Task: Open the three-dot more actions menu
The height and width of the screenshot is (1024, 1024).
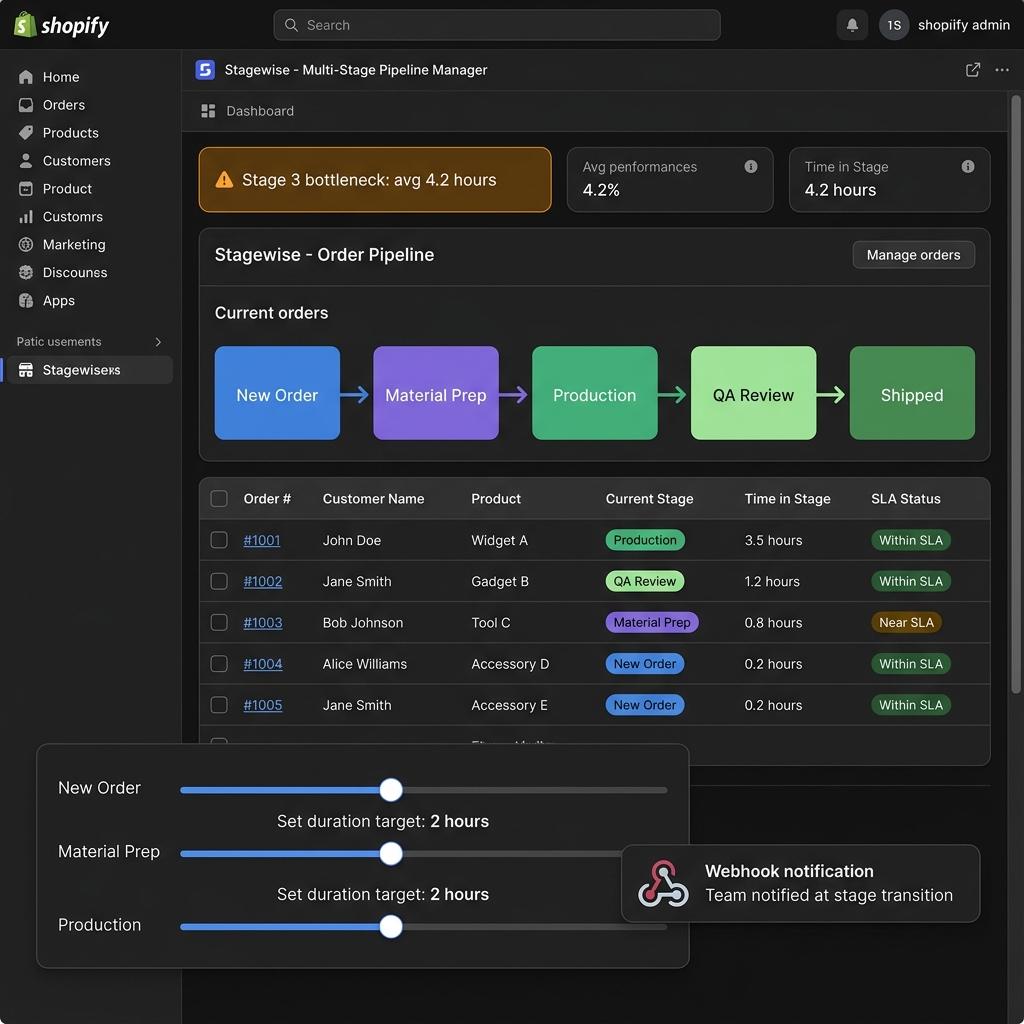Action: coord(1002,70)
